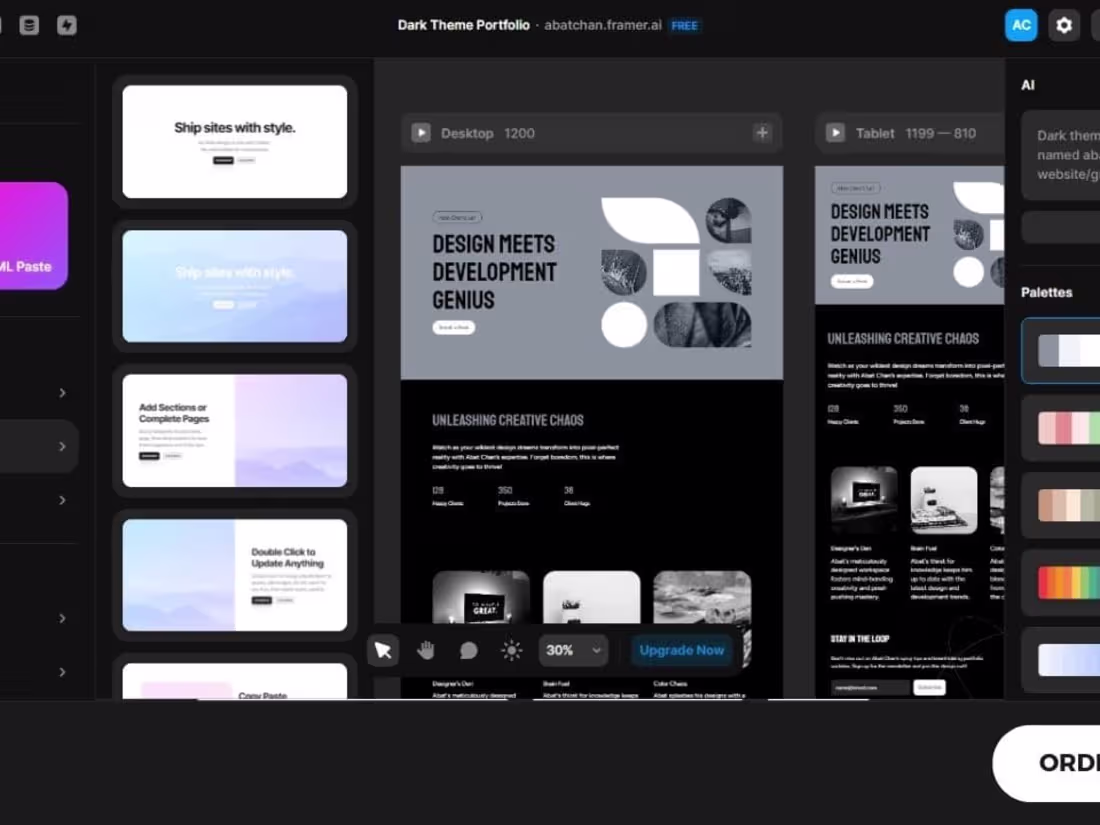Click the Tablet breakpoint play preview icon

pyautogui.click(x=834, y=132)
